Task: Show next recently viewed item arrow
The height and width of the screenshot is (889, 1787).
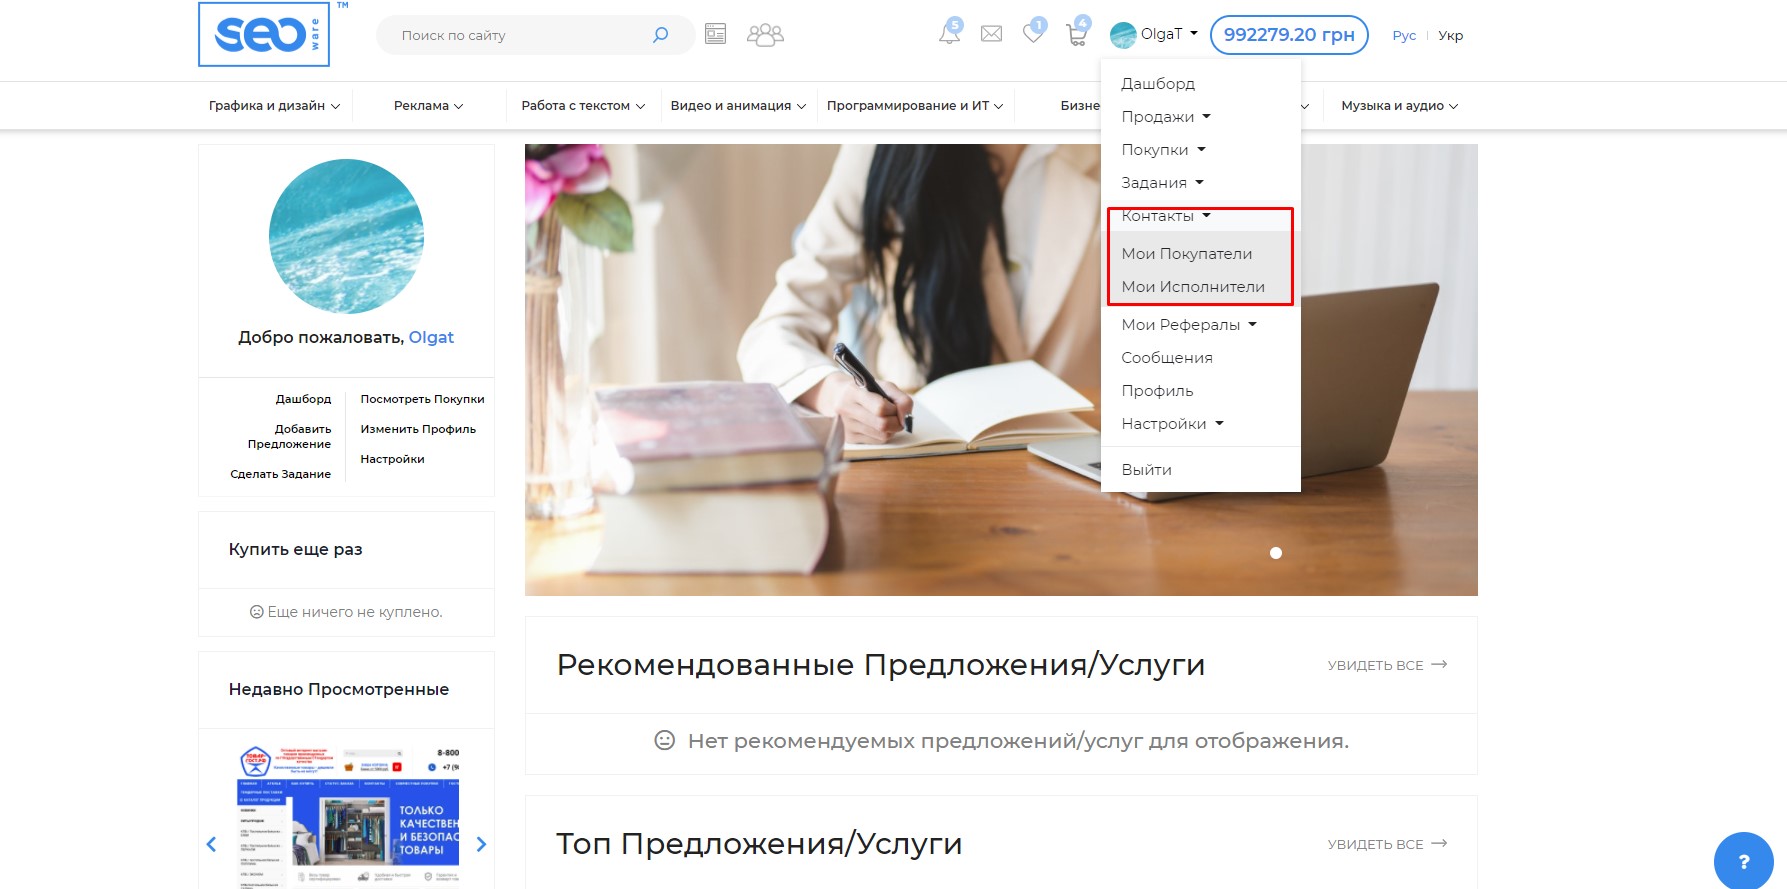Action: [x=481, y=844]
